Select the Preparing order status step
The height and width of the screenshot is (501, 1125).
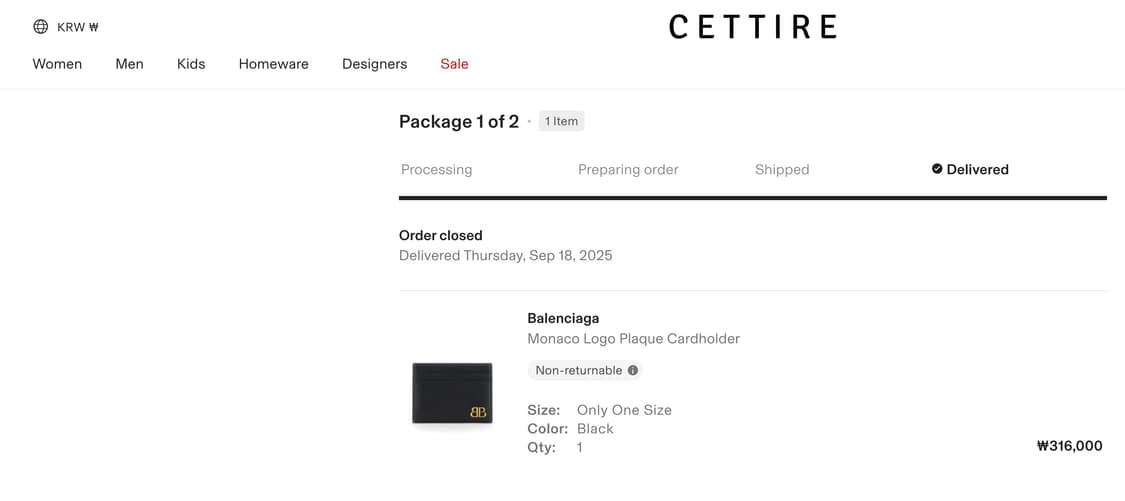coord(628,170)
